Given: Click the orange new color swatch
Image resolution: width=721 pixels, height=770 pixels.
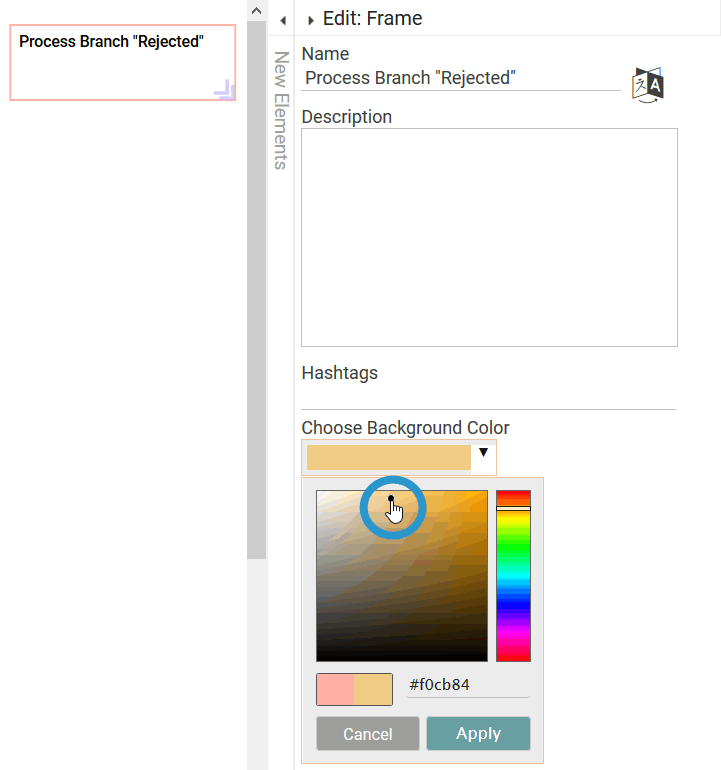Looking at the screenshot, I should coord(373,690).
